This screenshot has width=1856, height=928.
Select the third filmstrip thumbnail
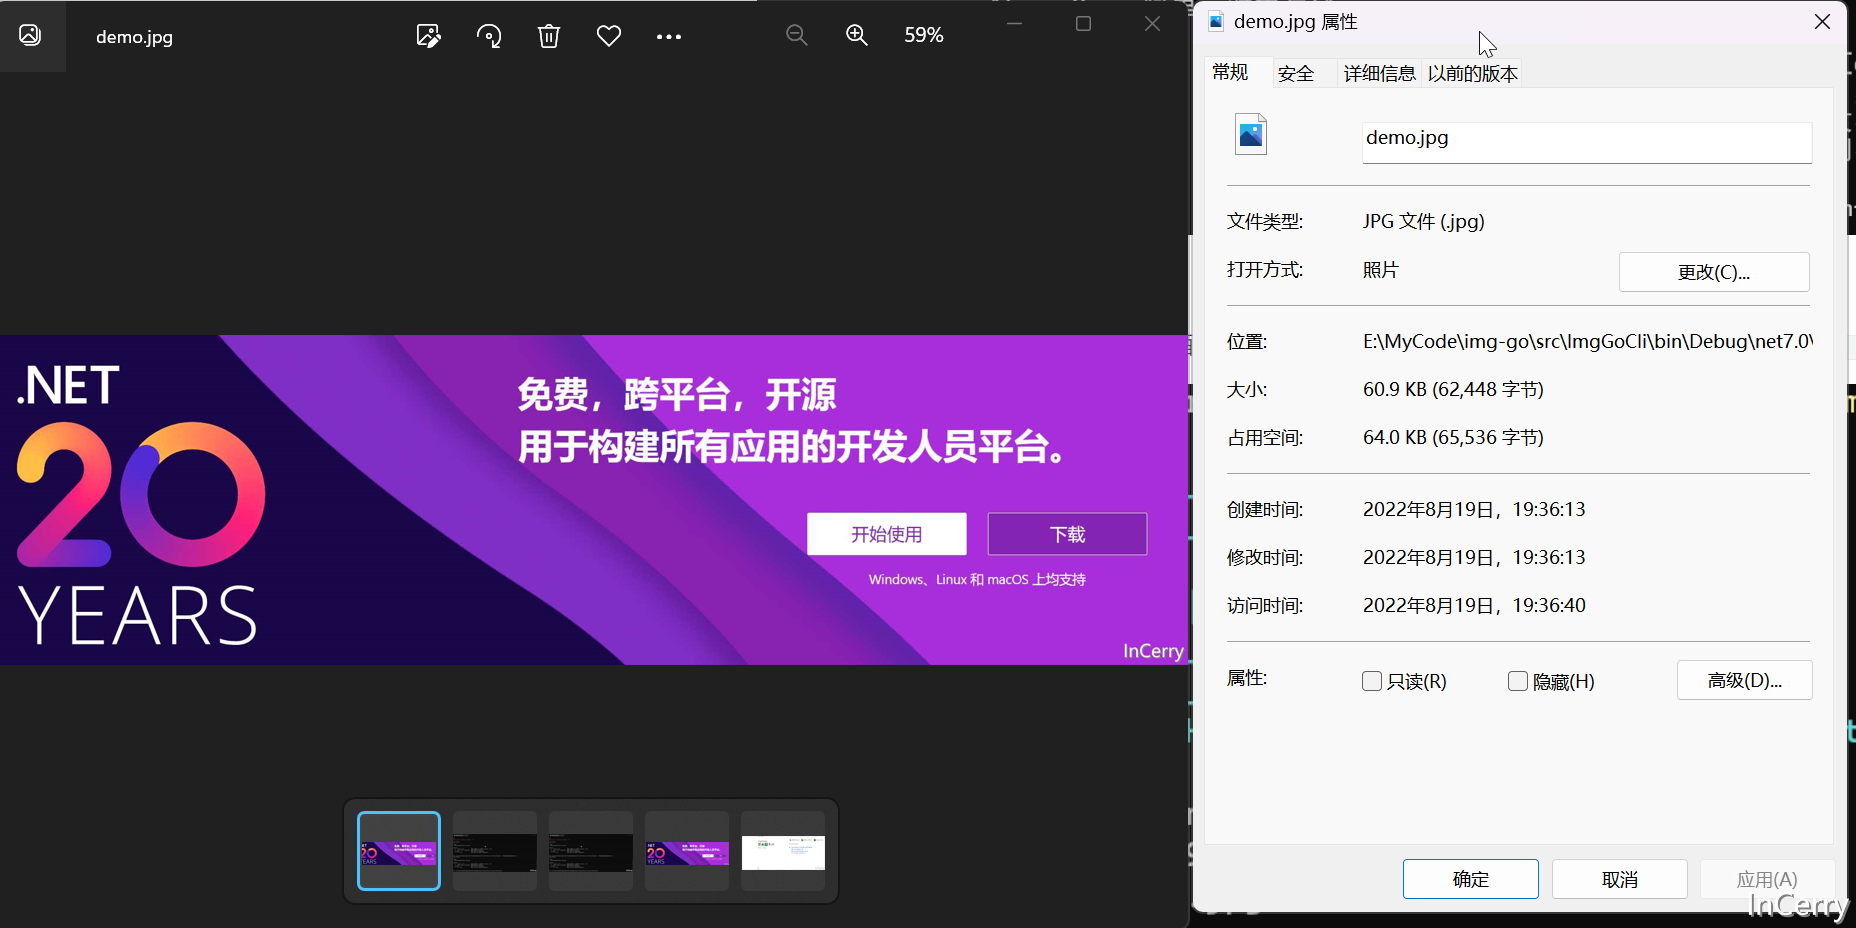(x=591, y=851)
